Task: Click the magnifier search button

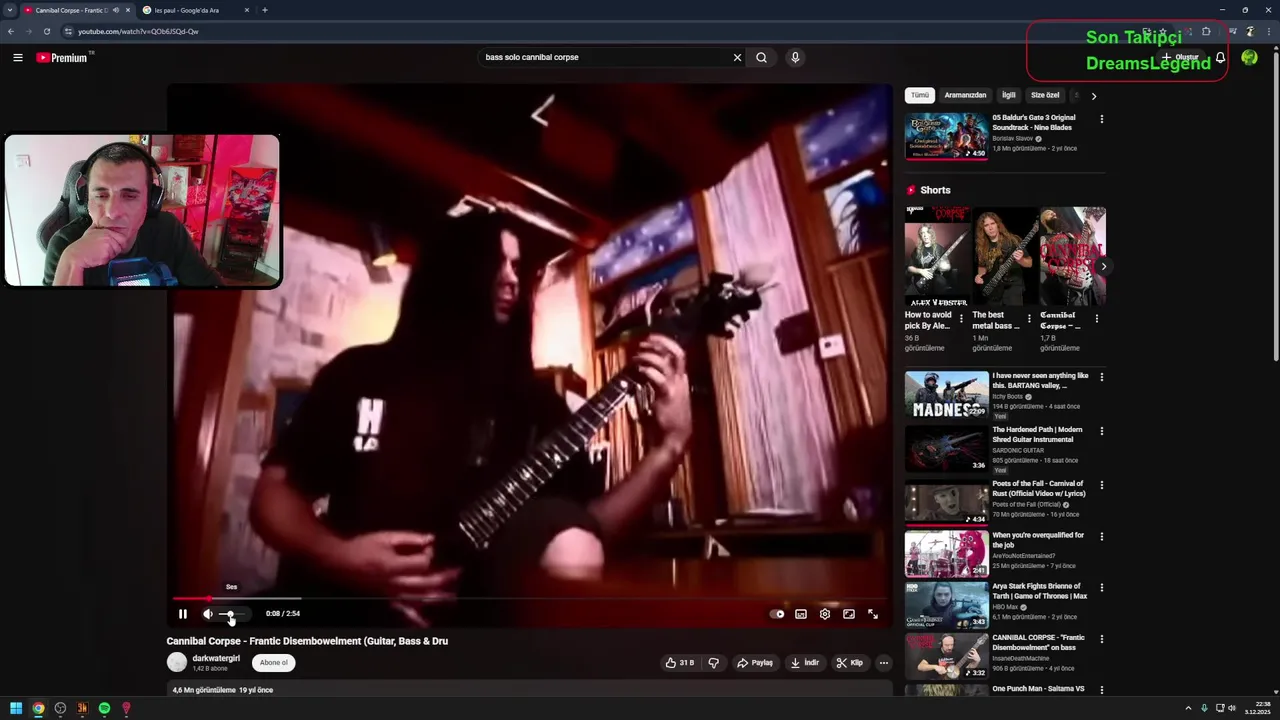Action: click(x=761, y=57)
